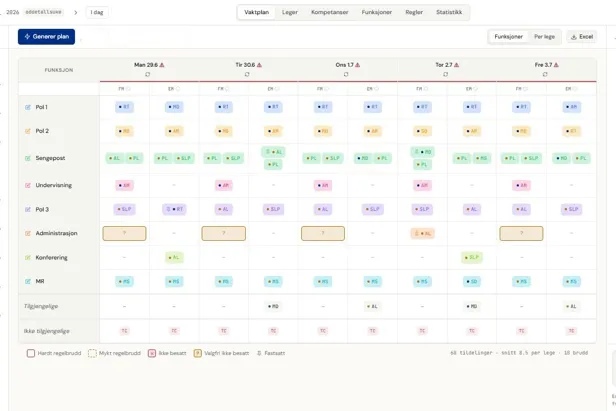The height and width of the screenshot is (411, 616).
Task: Click the Valgfri ikke besatt legend item
Action: point(222,353)
